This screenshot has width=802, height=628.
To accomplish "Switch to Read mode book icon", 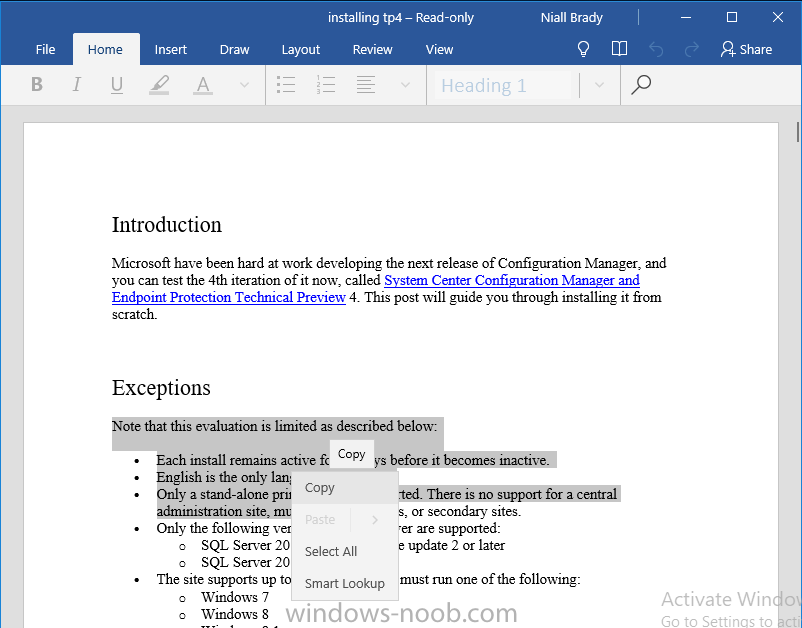I will pyautogui.click(x=619, y=49).
